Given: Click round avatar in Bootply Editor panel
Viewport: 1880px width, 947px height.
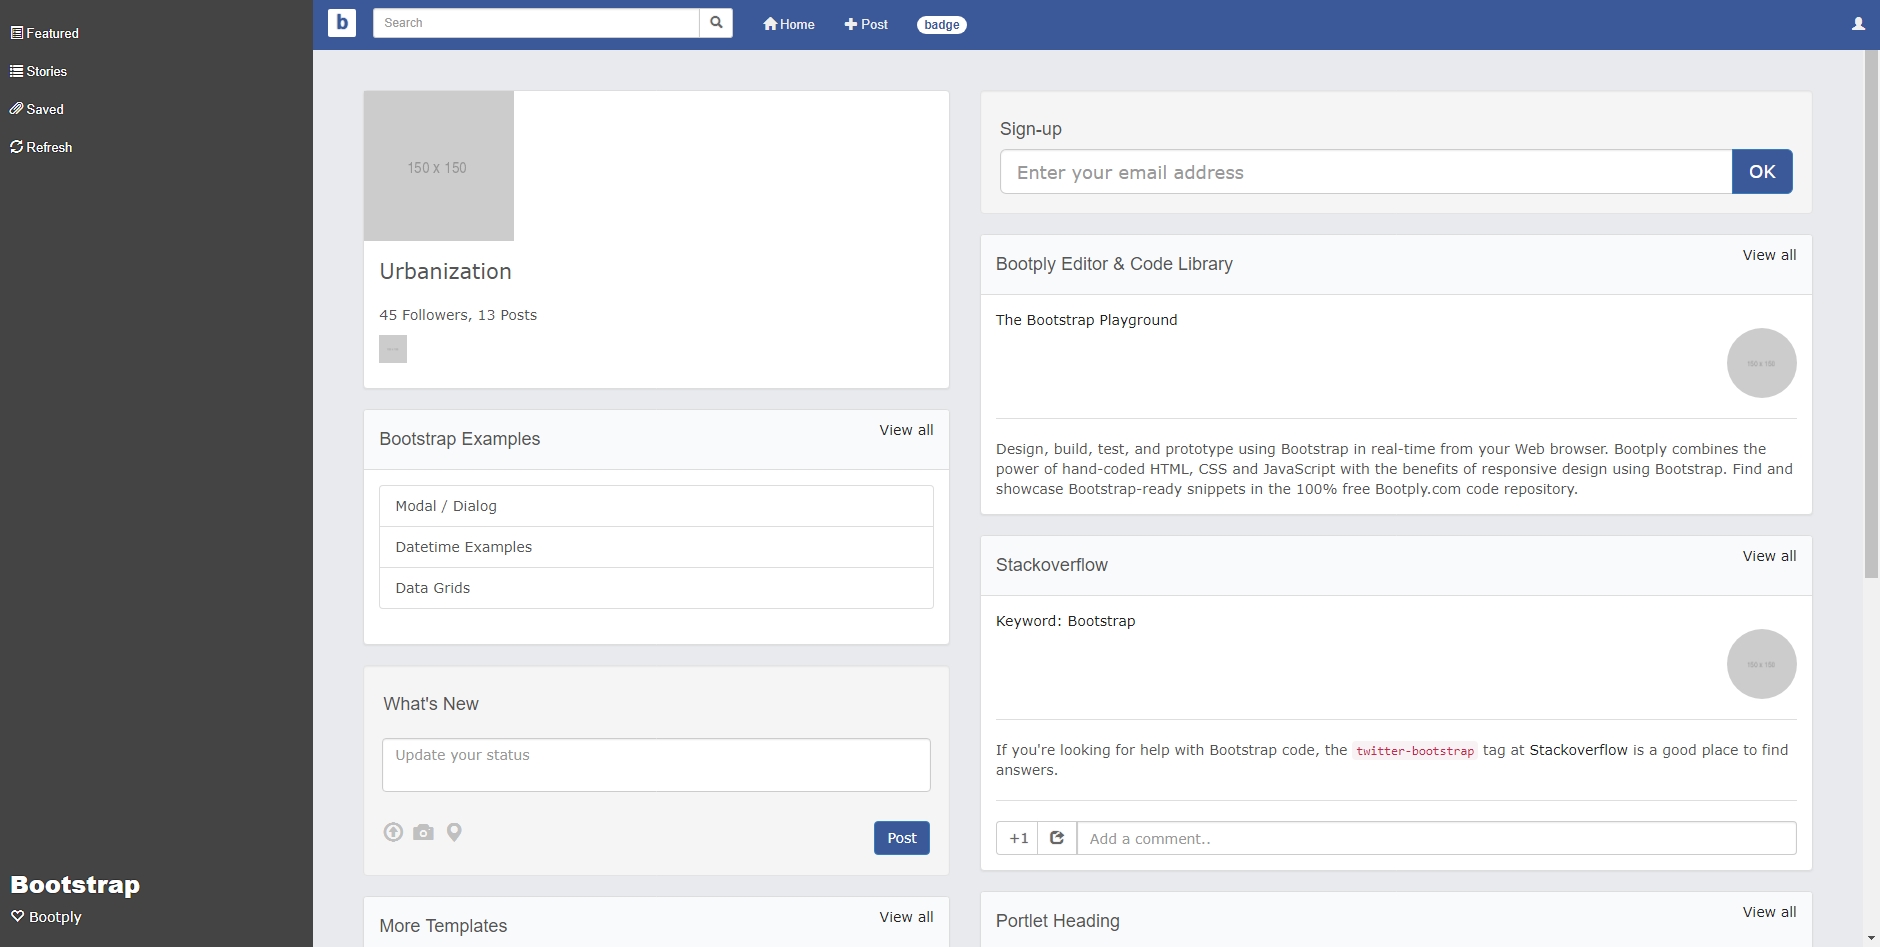Looking at the screenshot, I should tap(1762, 363).
